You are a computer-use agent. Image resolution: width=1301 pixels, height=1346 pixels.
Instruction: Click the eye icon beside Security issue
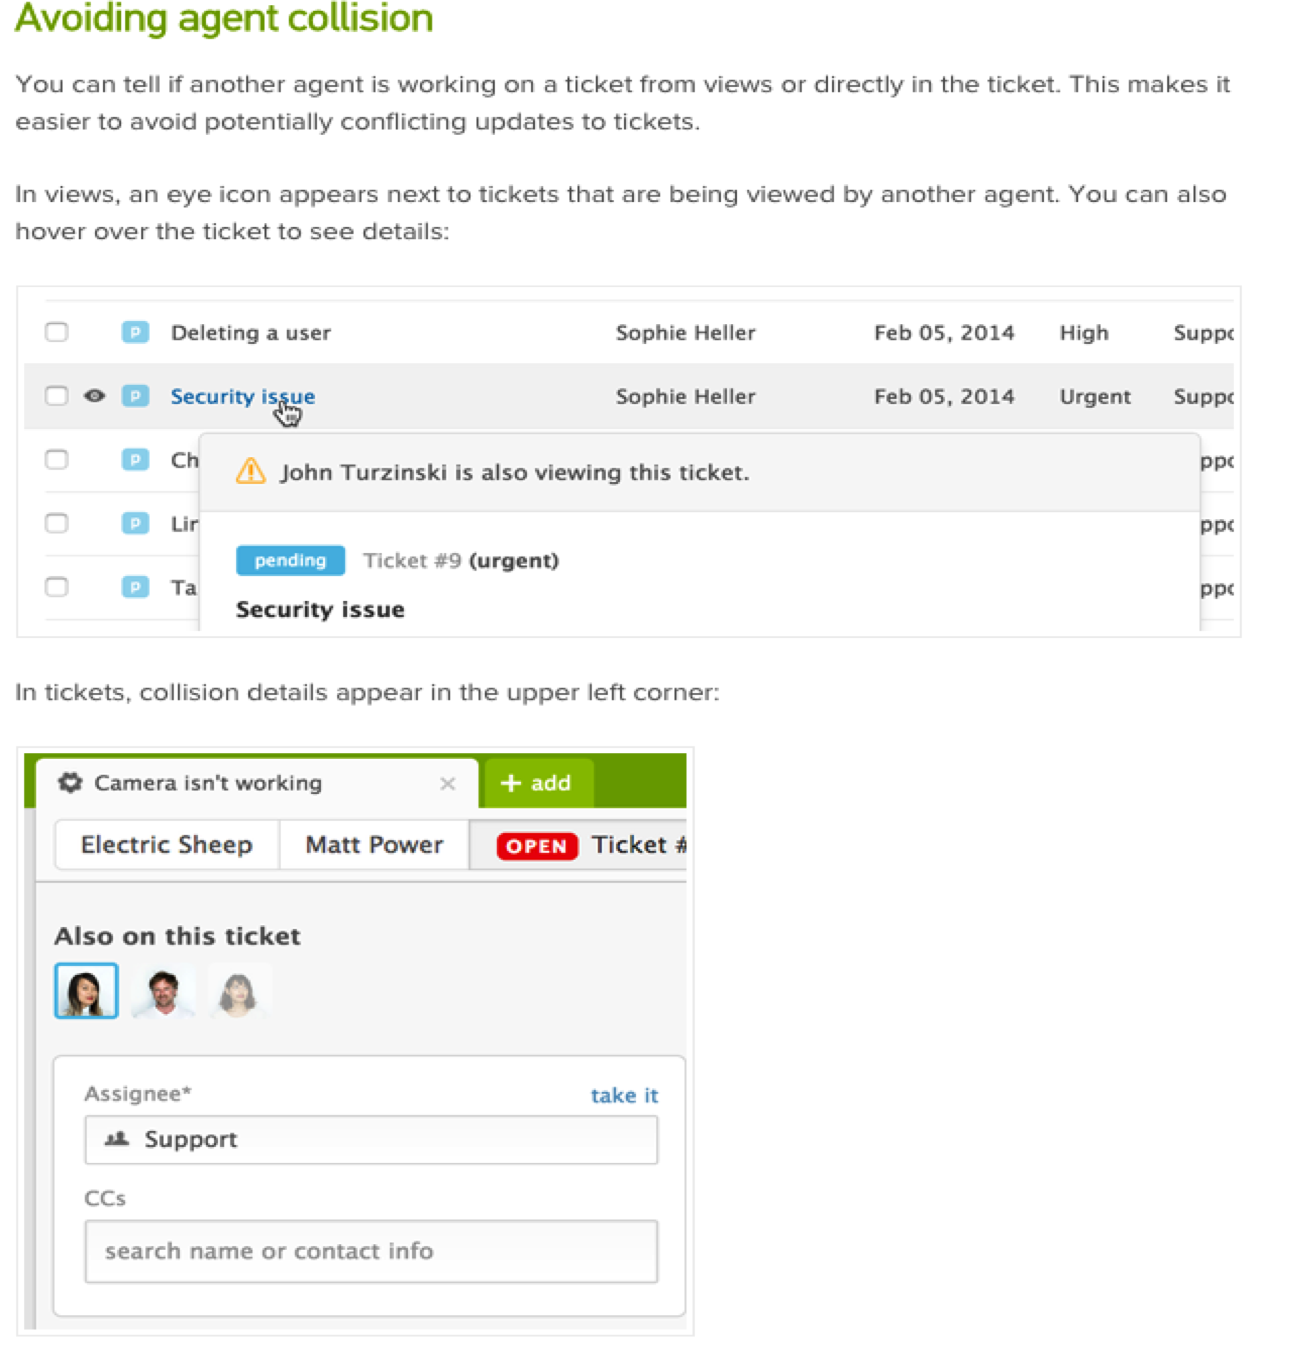(95, 396)
